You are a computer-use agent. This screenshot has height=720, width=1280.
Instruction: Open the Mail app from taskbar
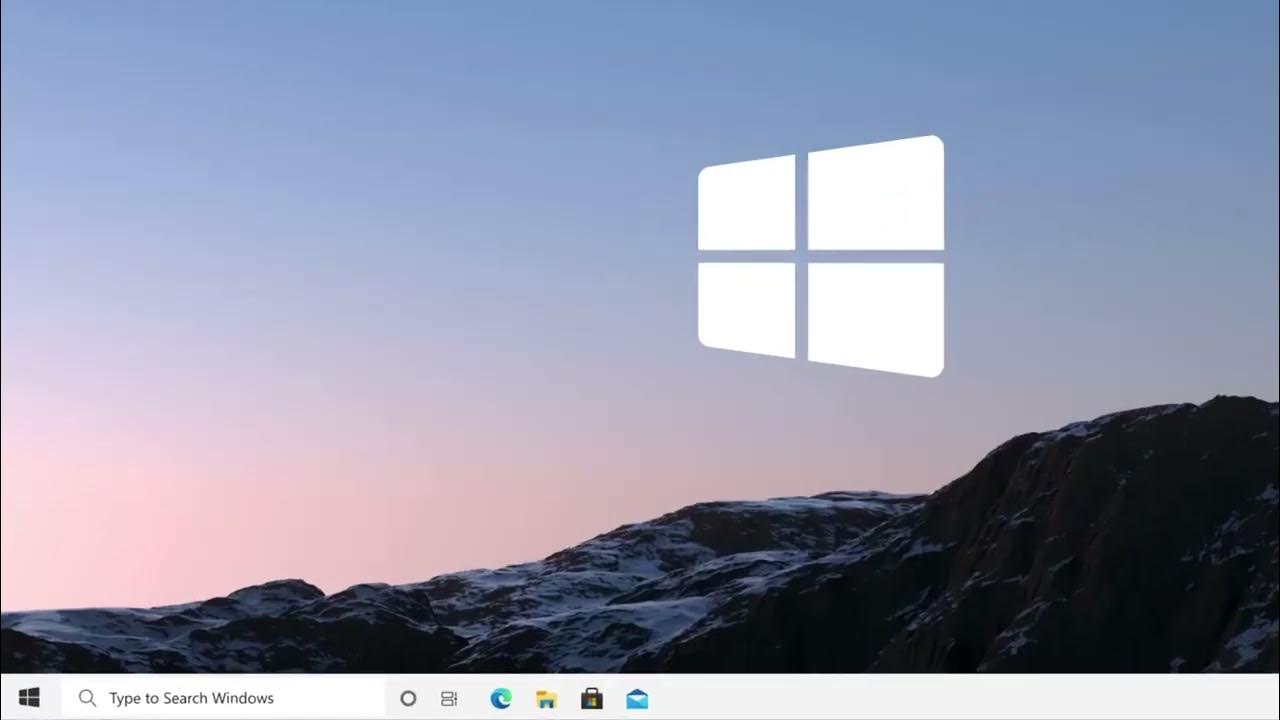coord(637,699)
